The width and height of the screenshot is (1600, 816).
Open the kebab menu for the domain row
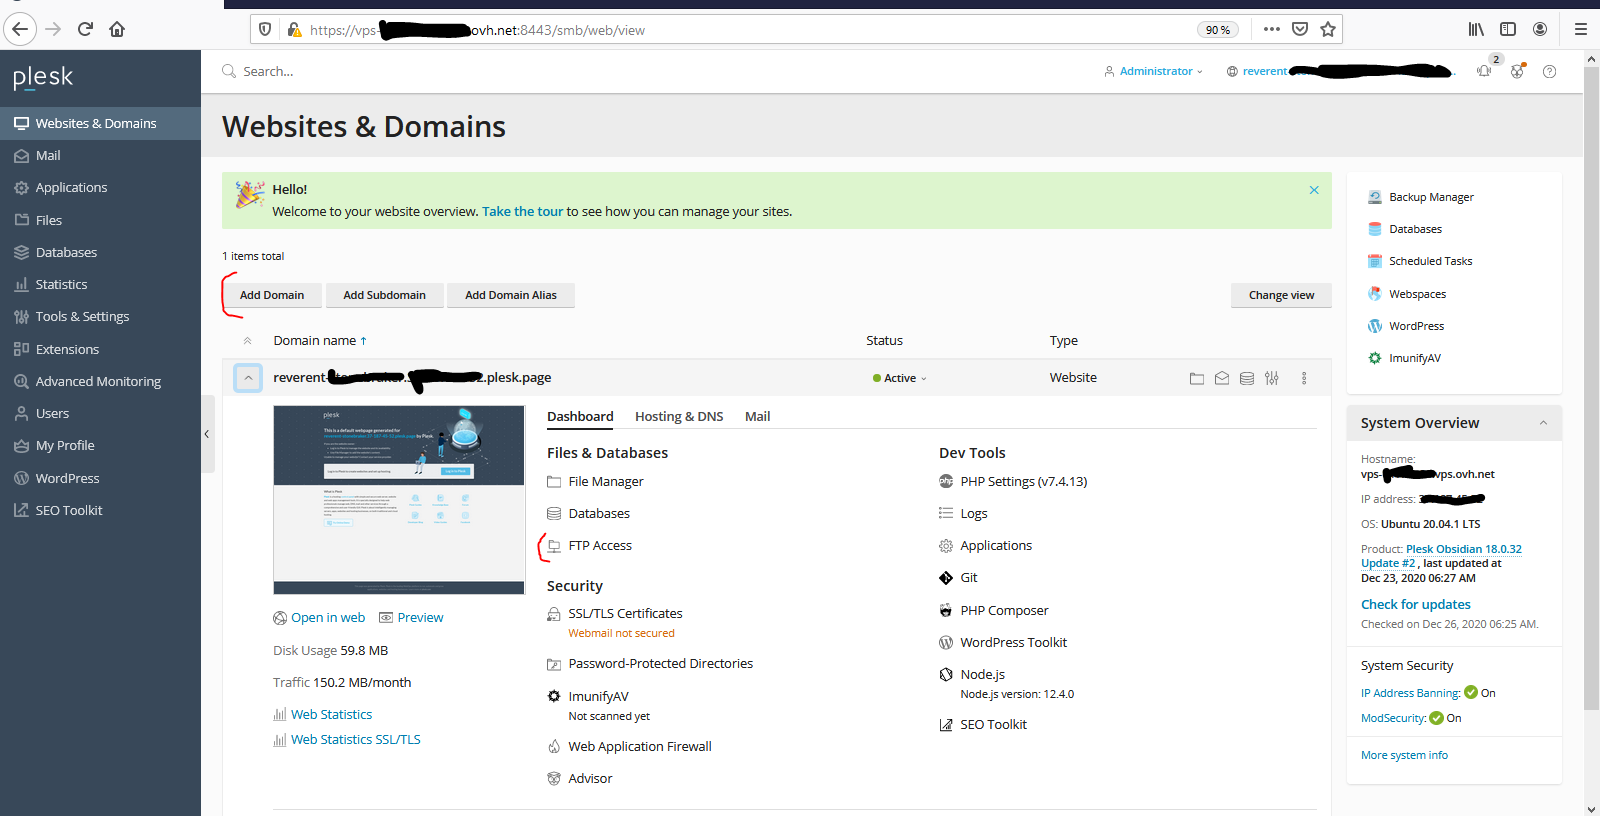point(1304,378)
